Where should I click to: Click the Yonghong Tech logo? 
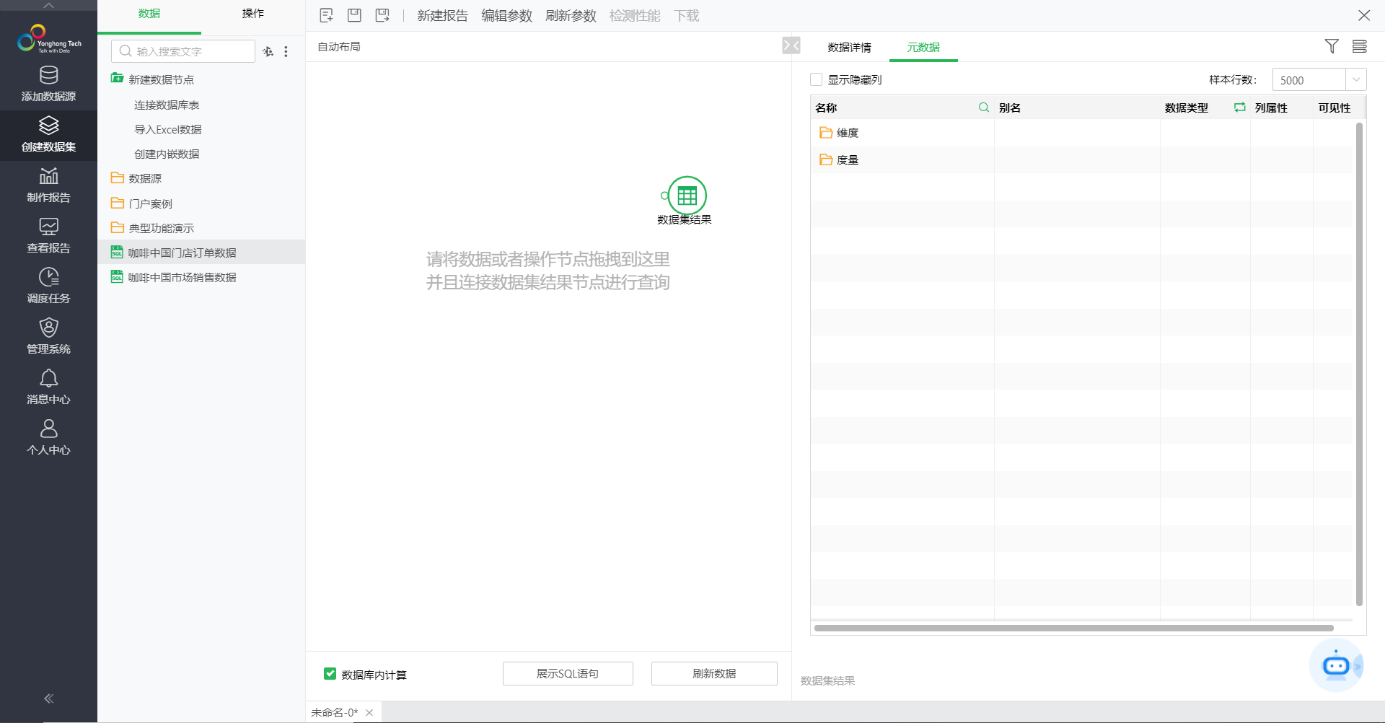coord(48,38)
